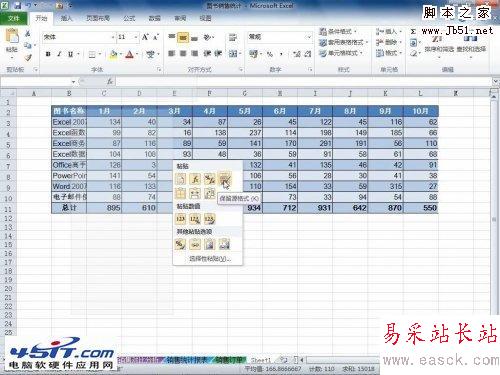Screen dimensions: 500x375
Task: Click the Increase Font Size icon
Action: pyautogui.click(x=145, y=37)
